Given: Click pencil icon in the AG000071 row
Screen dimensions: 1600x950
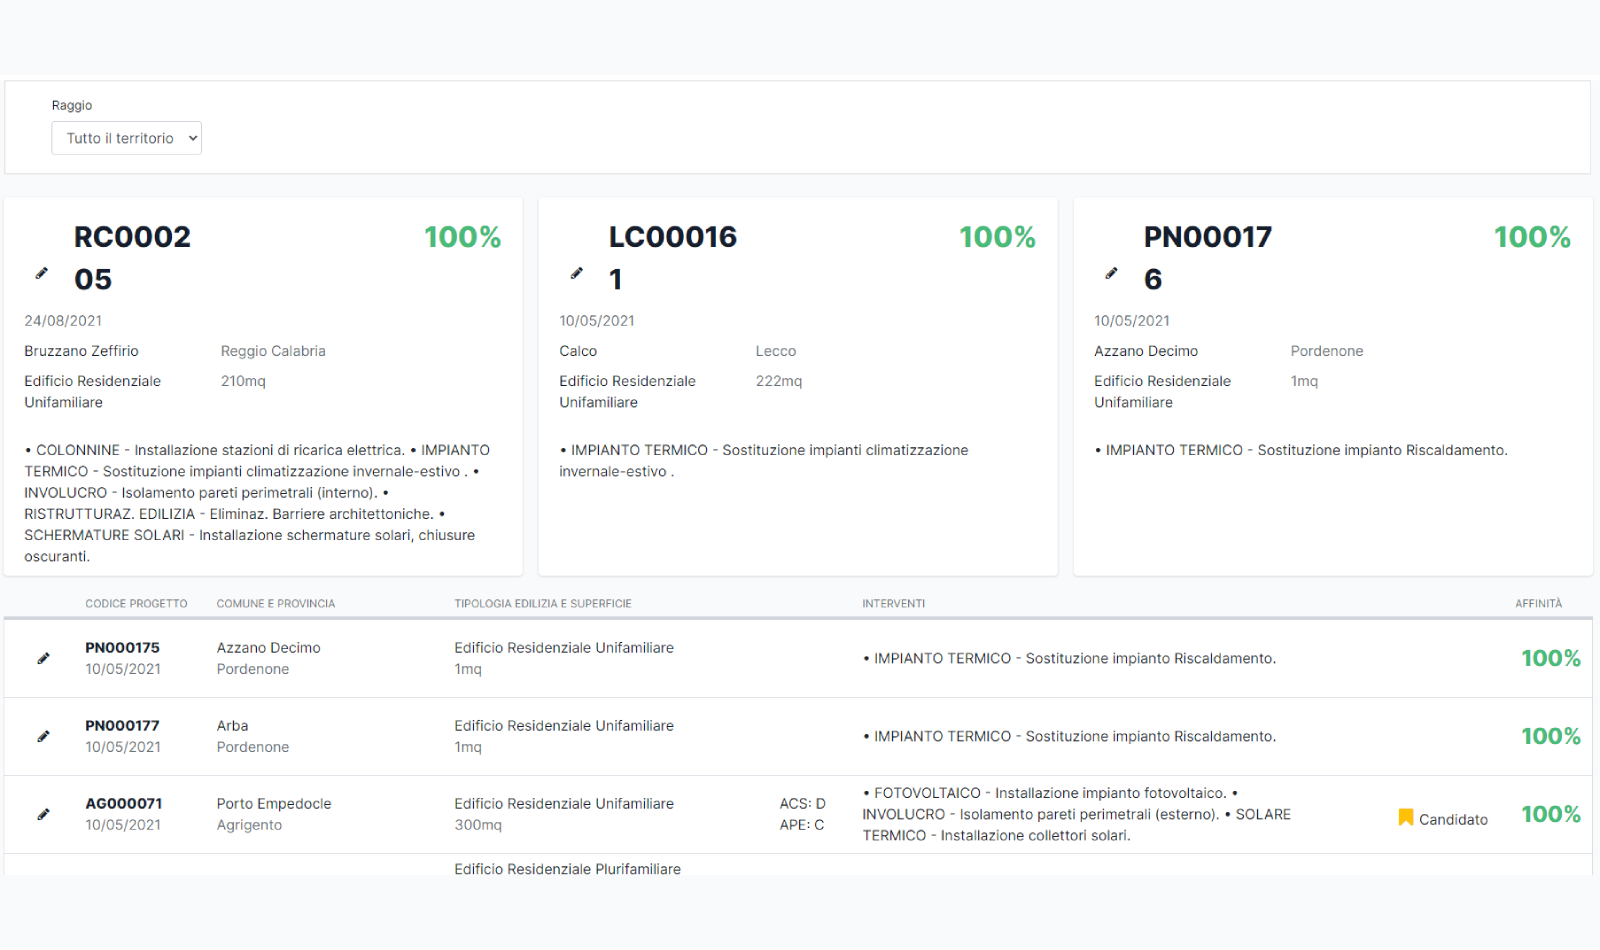Looking at the screenshot, I should (43, 814).
